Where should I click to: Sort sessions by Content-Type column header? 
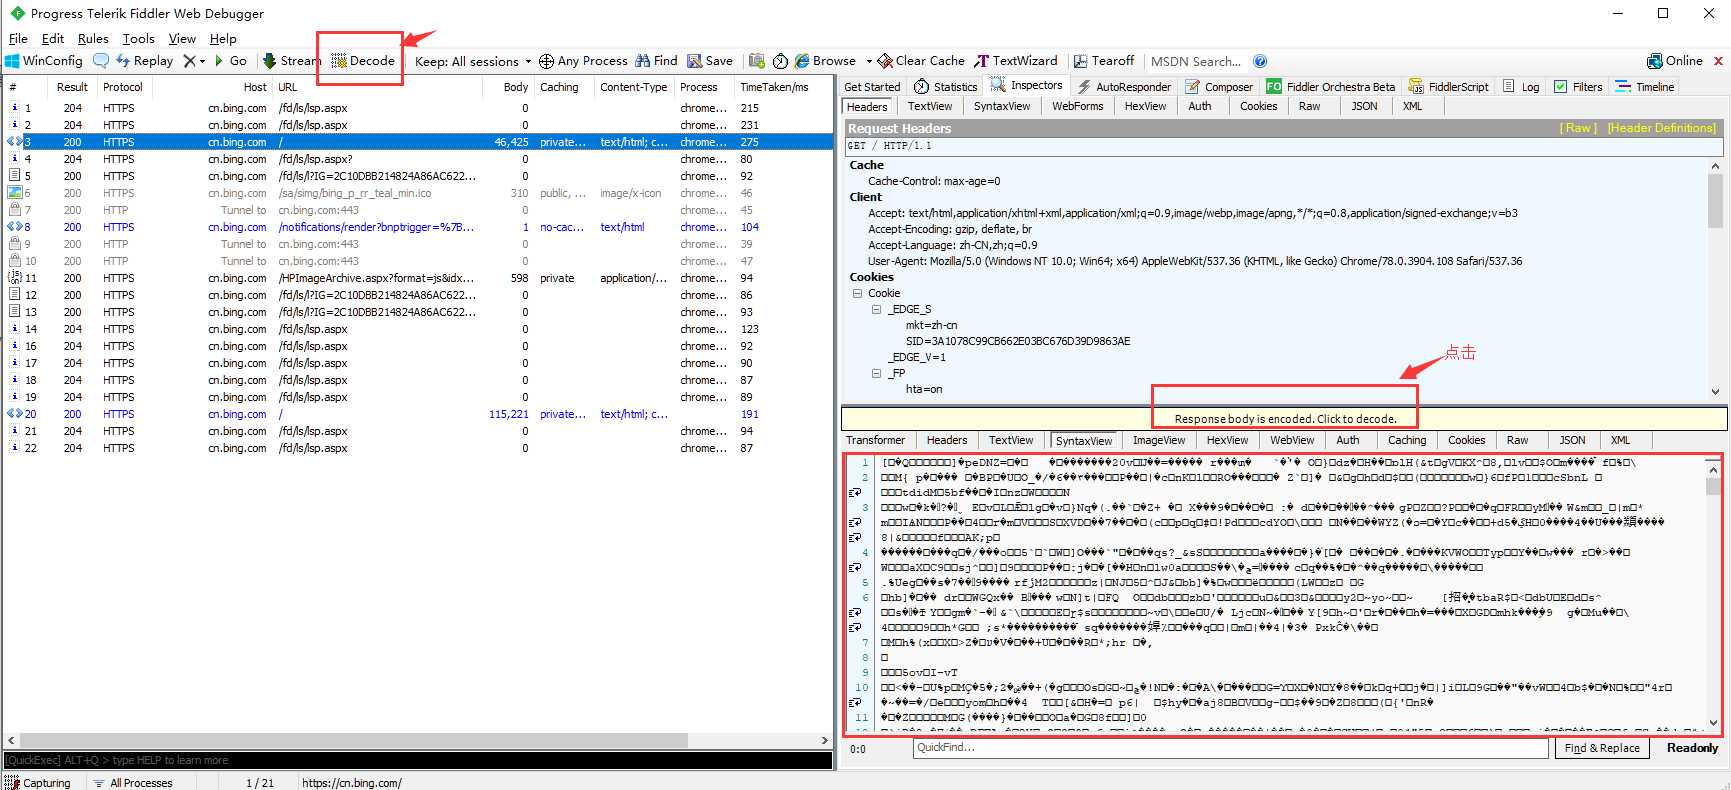633,87
